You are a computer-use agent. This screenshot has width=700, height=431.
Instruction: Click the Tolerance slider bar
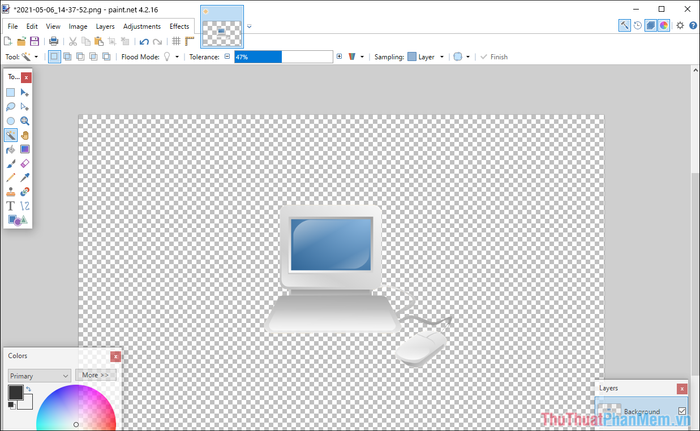pos(283,57)
